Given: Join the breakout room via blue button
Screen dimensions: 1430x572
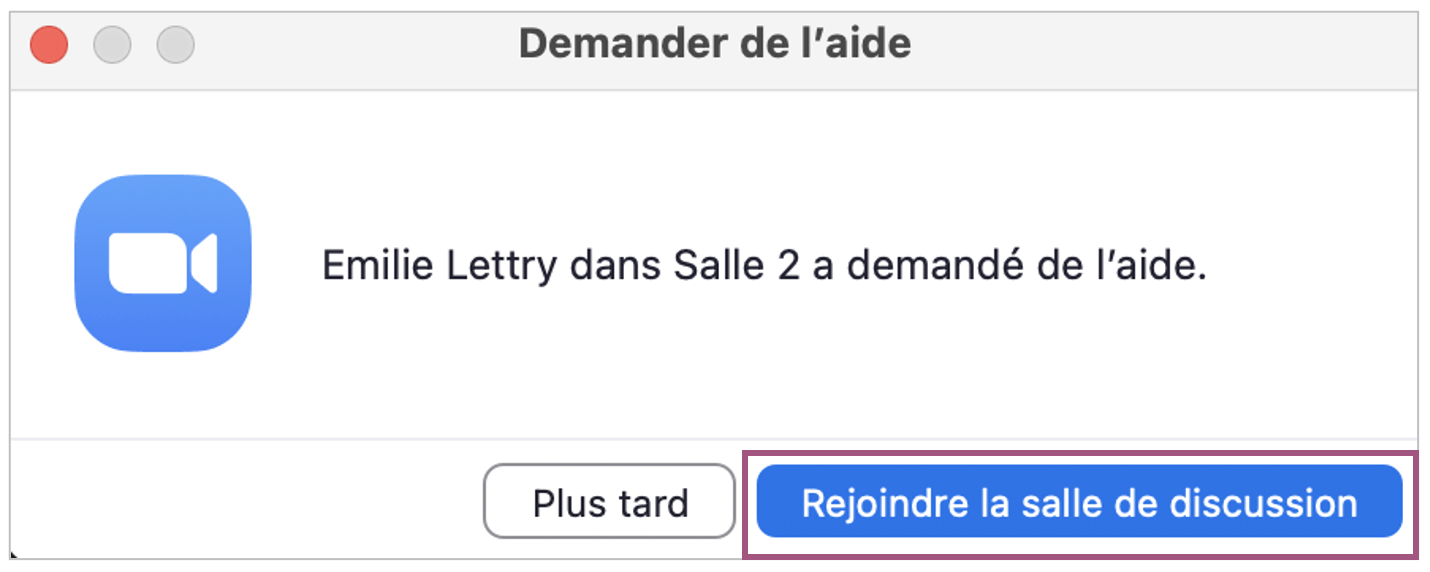Looking at the screenshot, I should click(1079, 502).
